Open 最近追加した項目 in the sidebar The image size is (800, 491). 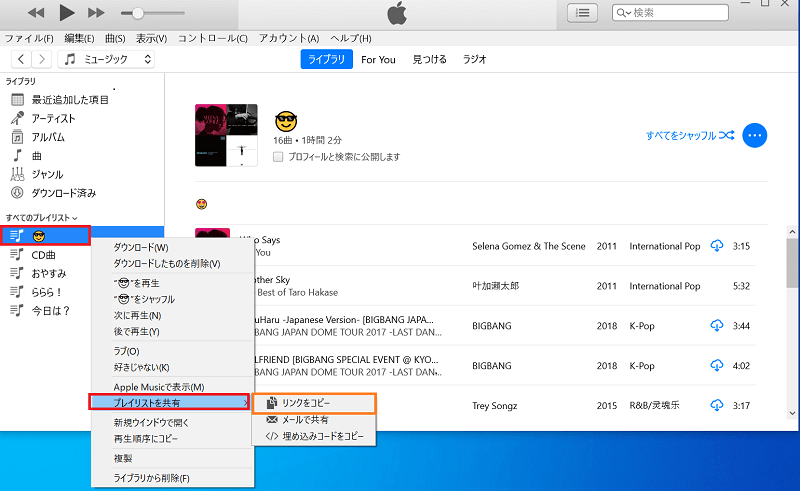pos(70,100)
